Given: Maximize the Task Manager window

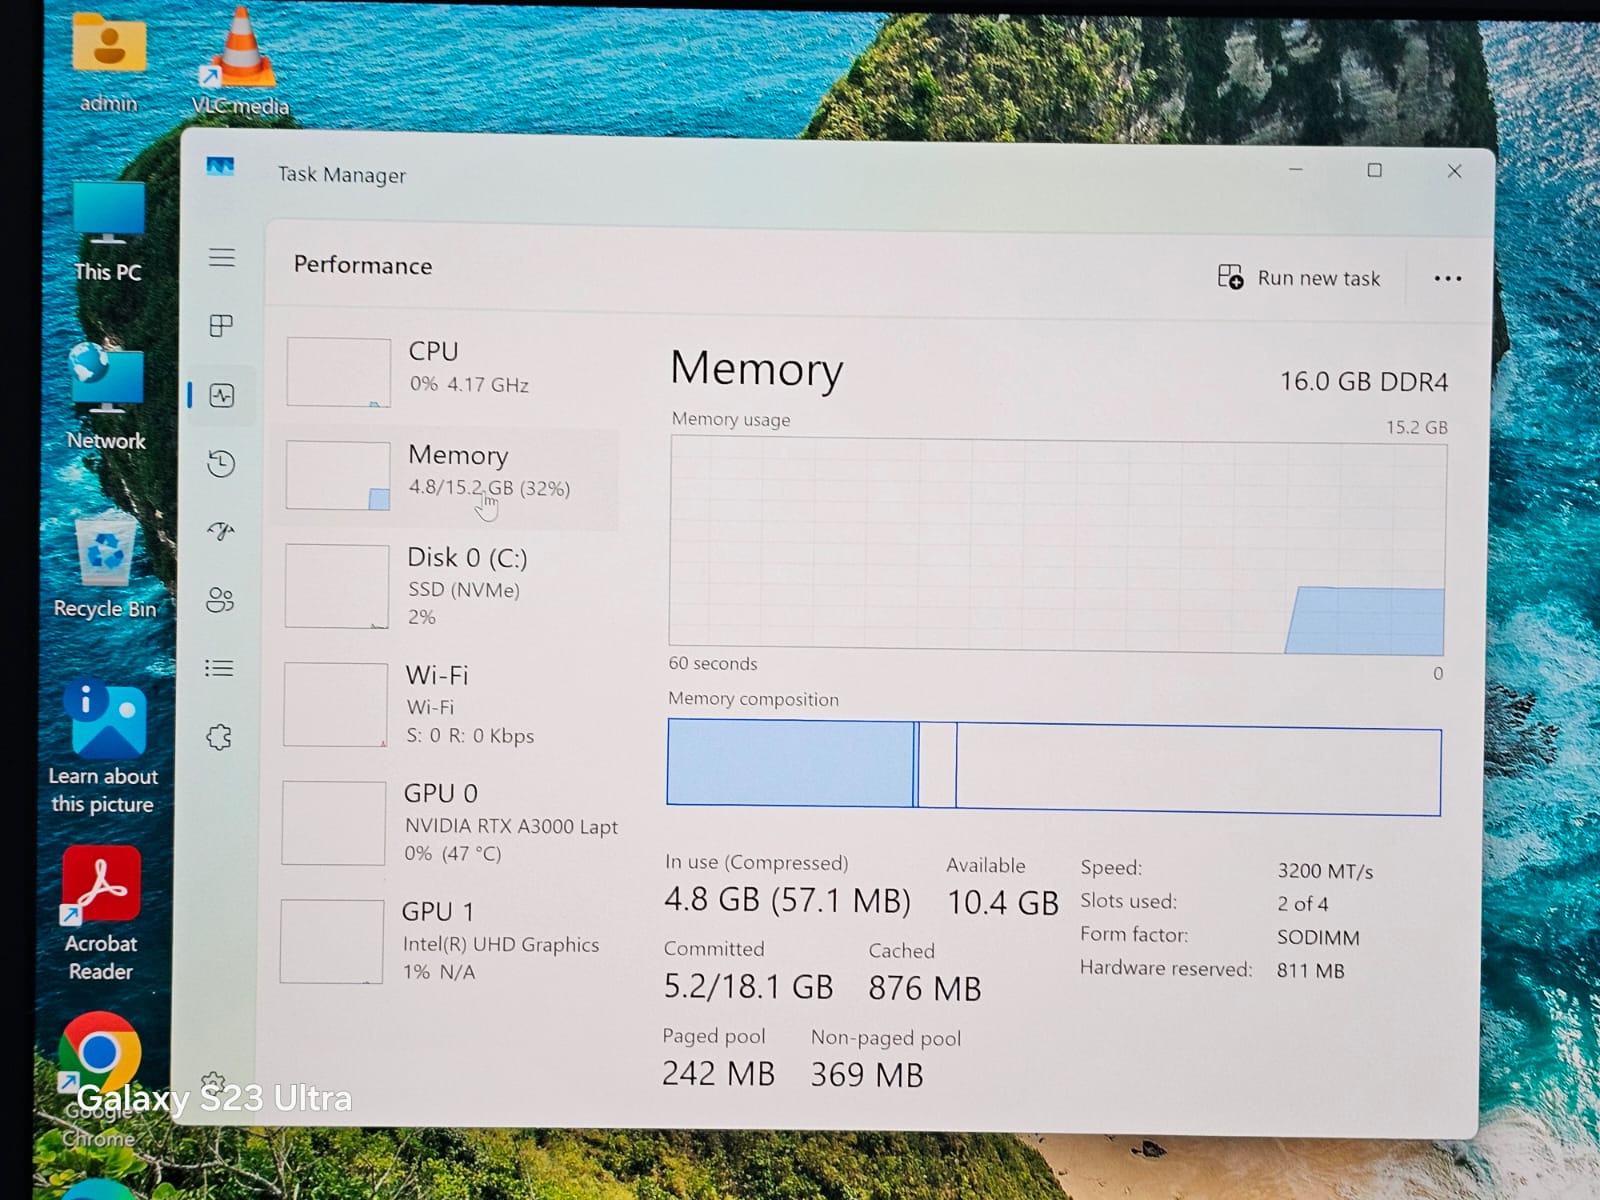Looking at the screenshot, I should point(1375,171).
